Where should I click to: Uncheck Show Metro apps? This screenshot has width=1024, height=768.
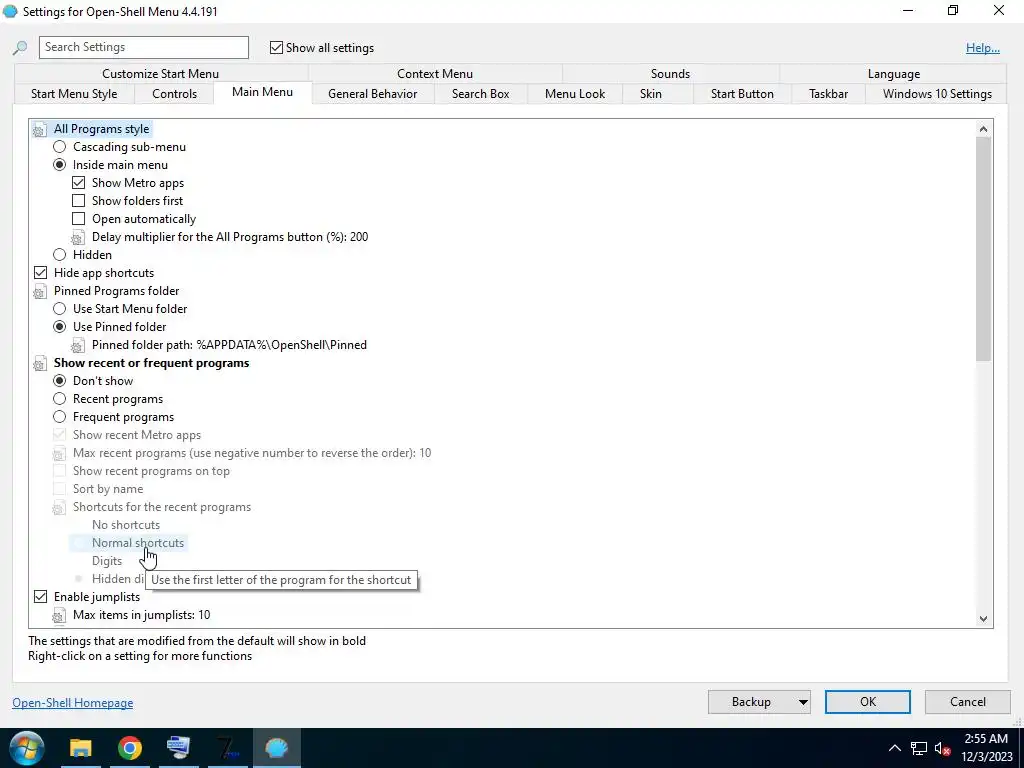[78, 183]
